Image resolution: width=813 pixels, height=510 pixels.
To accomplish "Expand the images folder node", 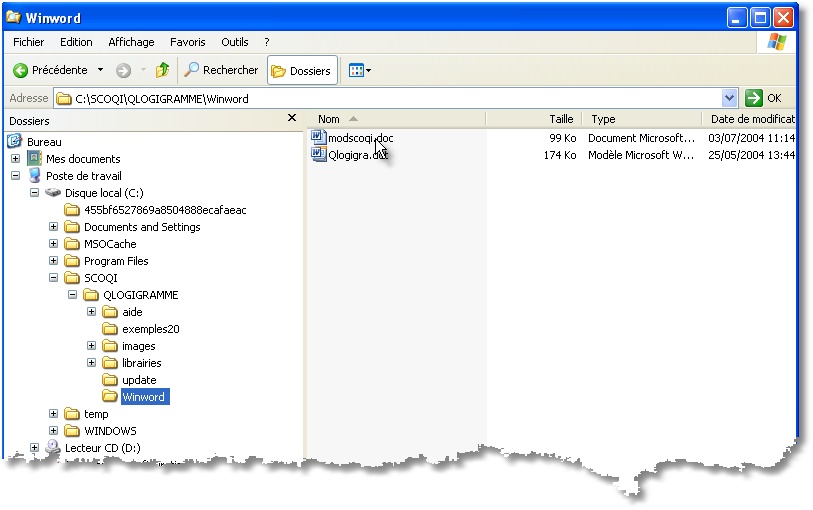I will (x=91, y=346).
